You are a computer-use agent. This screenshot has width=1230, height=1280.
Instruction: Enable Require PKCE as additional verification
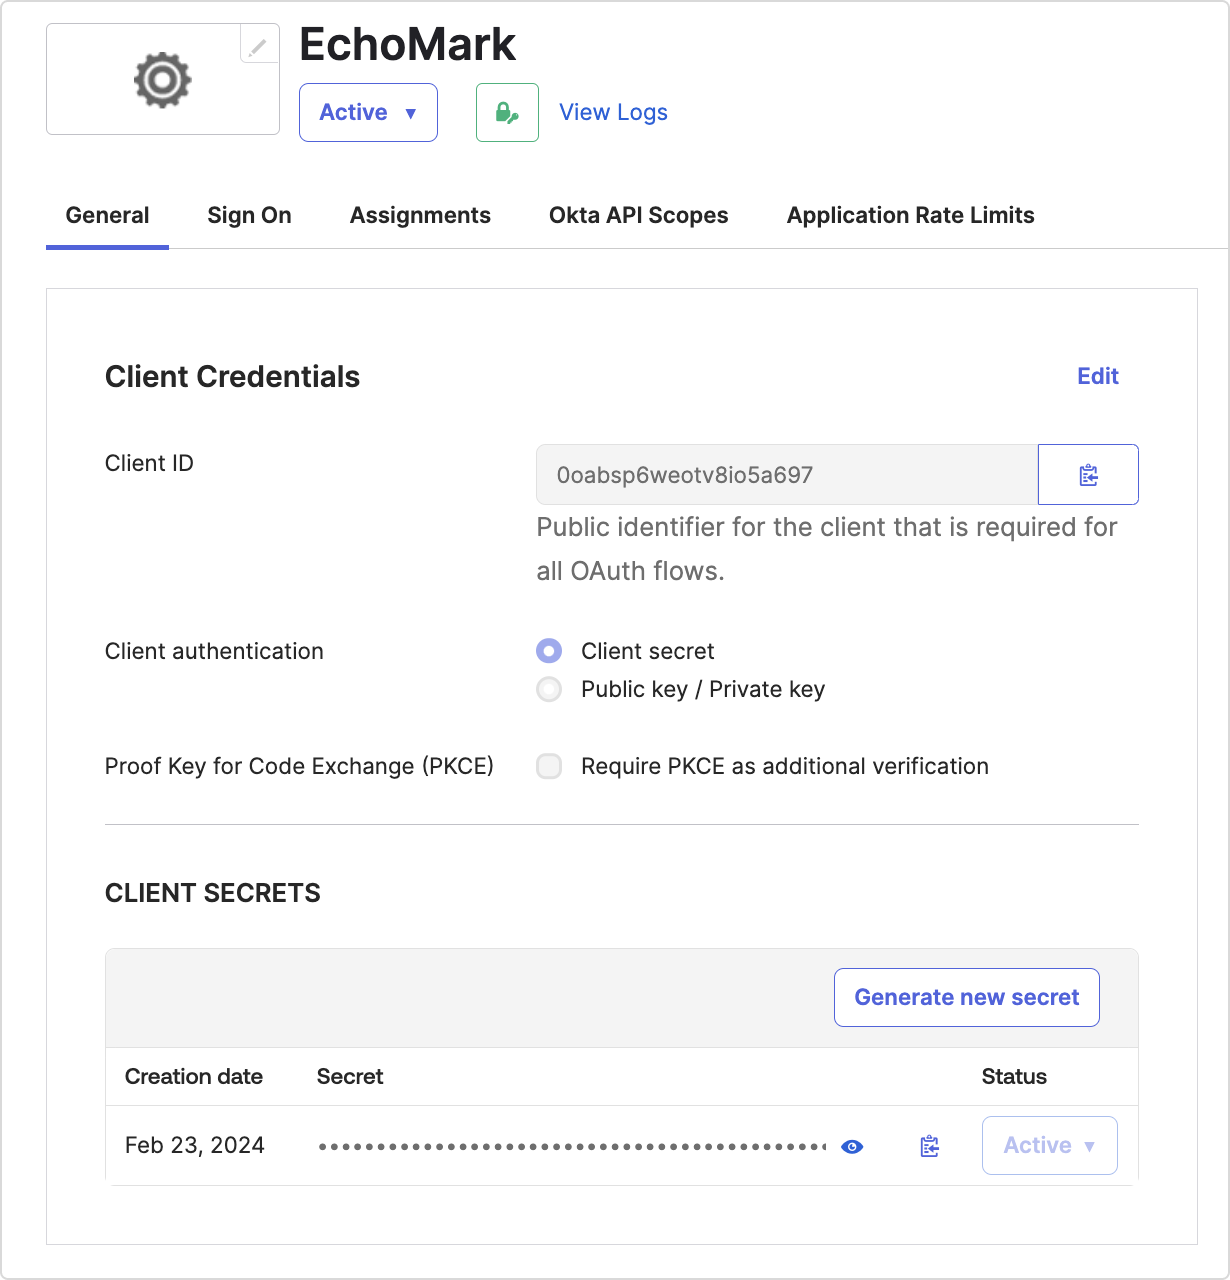pos(548,766)
